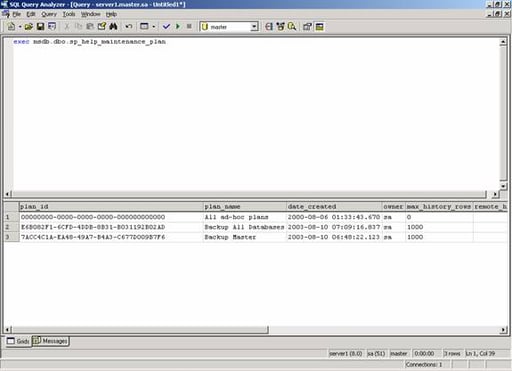Screen dimensions: 512x371
Task: Click the max_history_rows column header
Action: [439, 207]
